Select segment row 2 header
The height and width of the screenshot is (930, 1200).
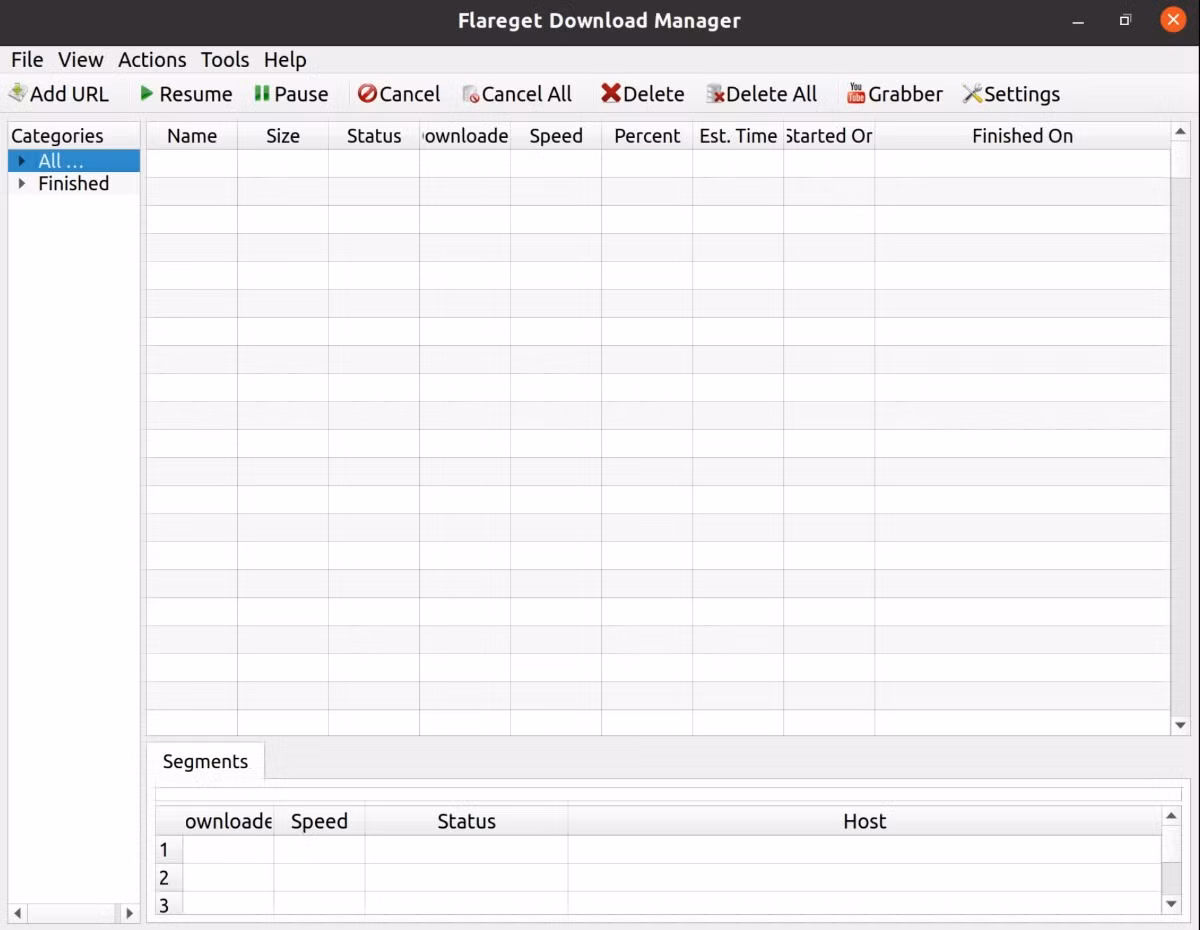[169, 878]
